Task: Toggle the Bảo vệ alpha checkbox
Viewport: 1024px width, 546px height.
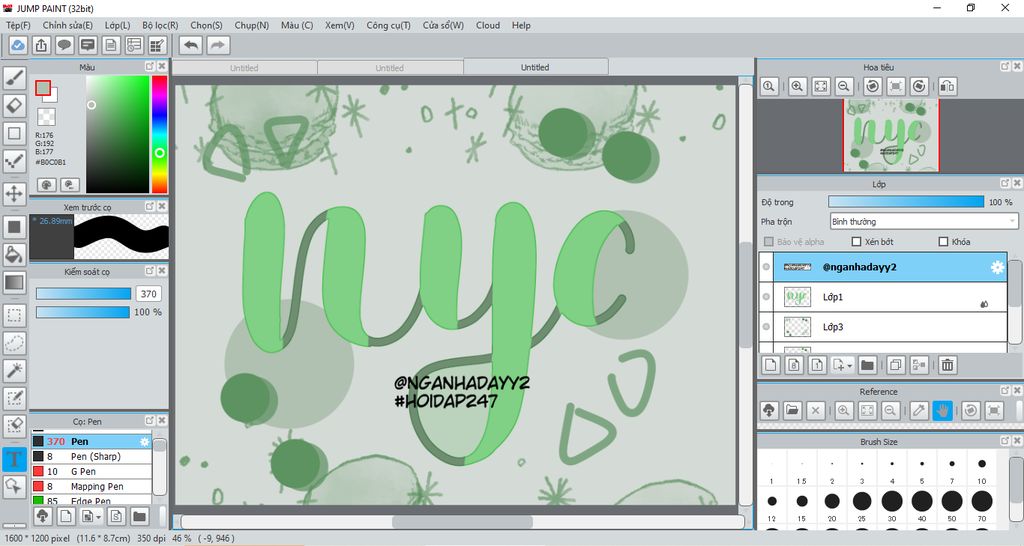Action: point(769,242)
